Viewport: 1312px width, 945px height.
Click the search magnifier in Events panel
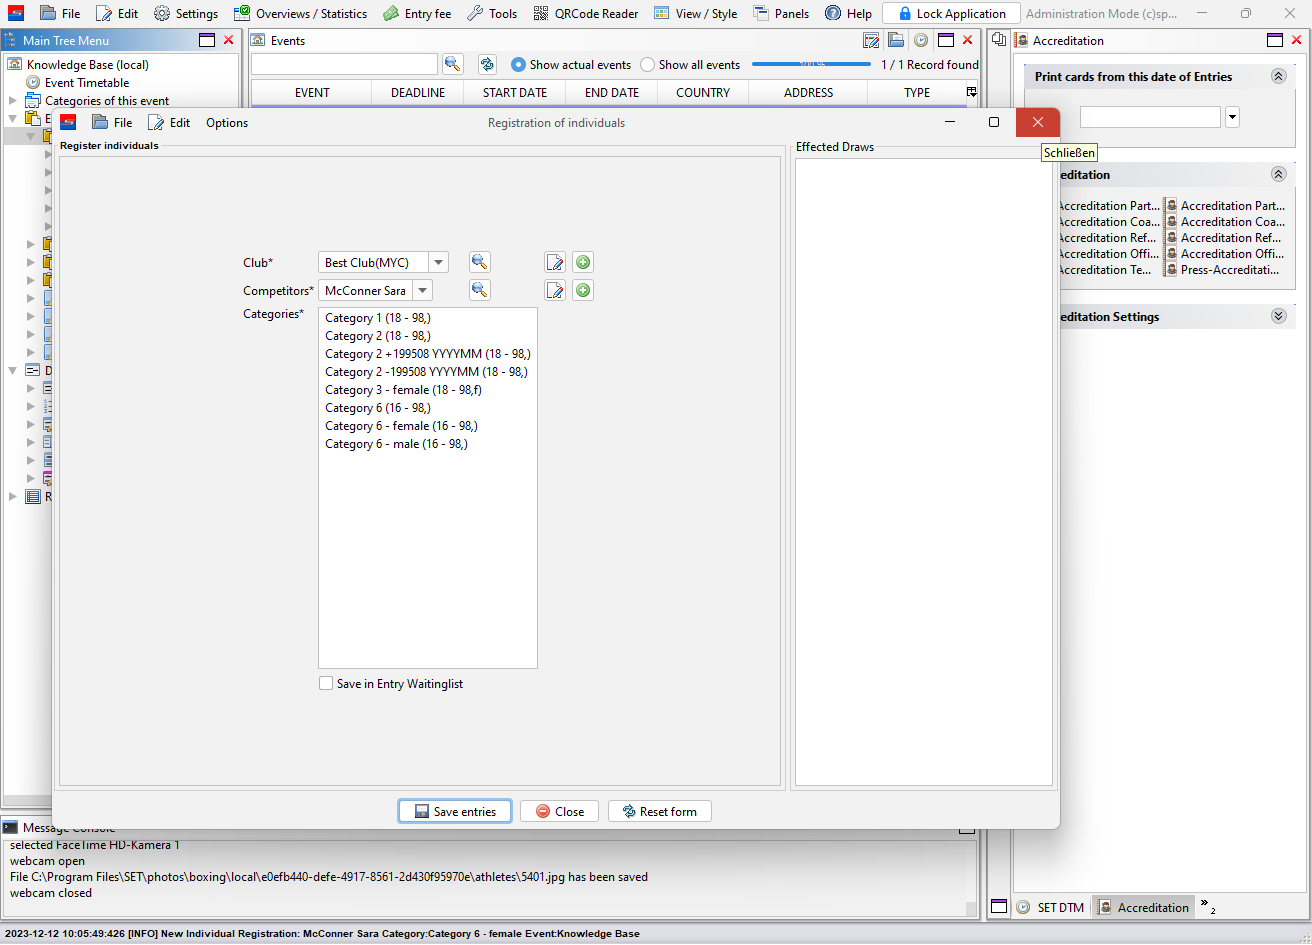(453, 64)
